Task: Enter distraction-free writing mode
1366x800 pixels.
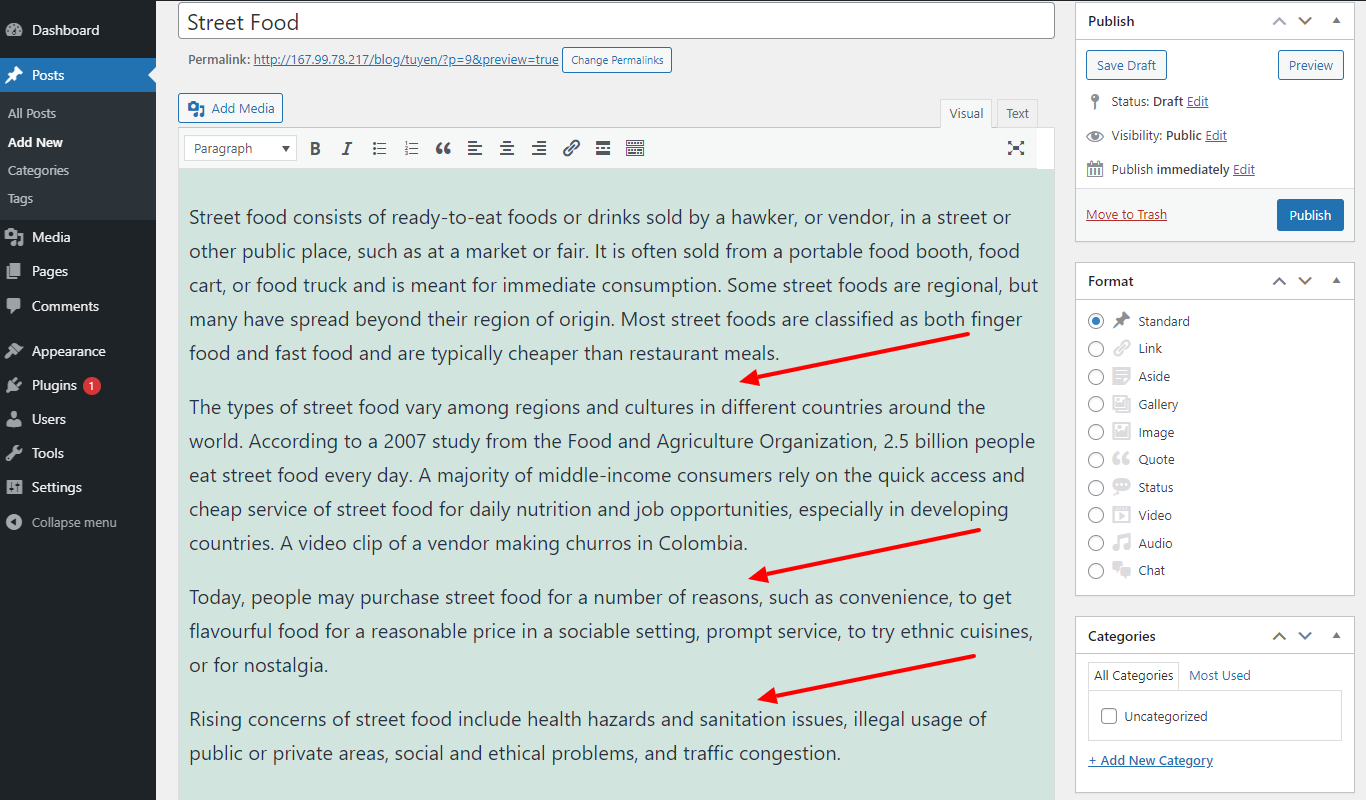Action: (1016, 147)
